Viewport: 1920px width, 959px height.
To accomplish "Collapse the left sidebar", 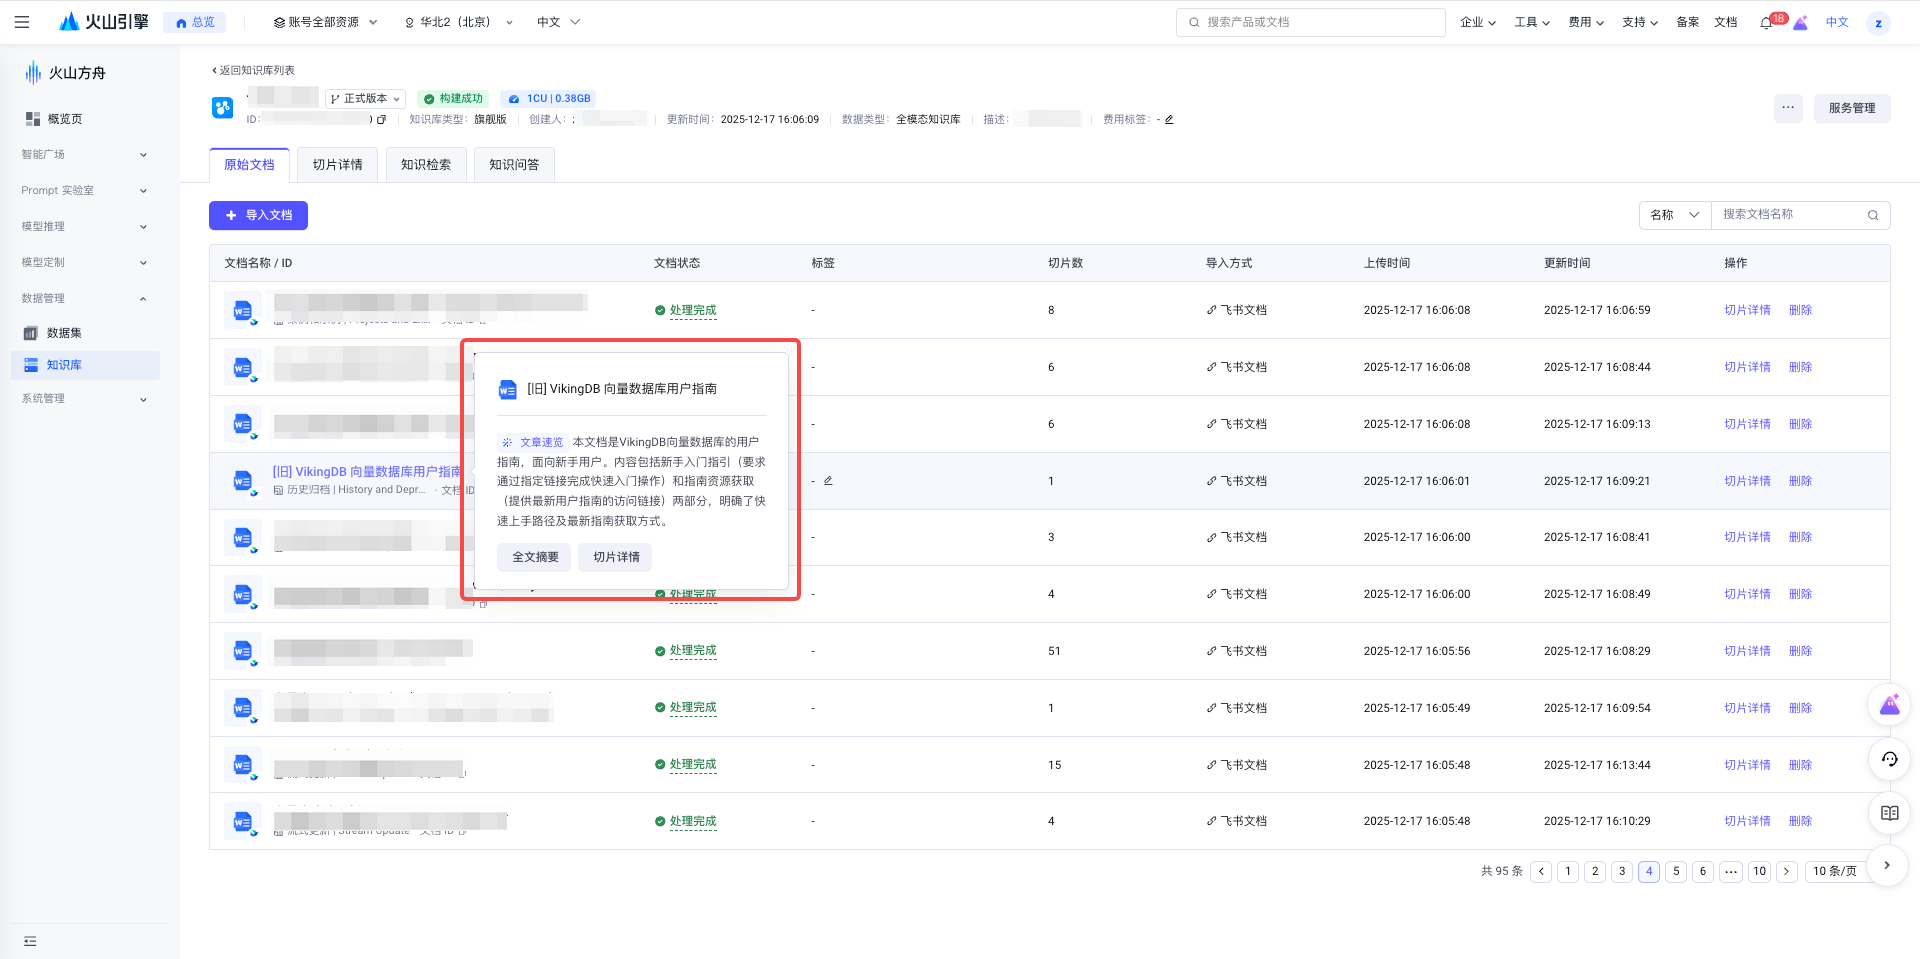I will 30,941.
